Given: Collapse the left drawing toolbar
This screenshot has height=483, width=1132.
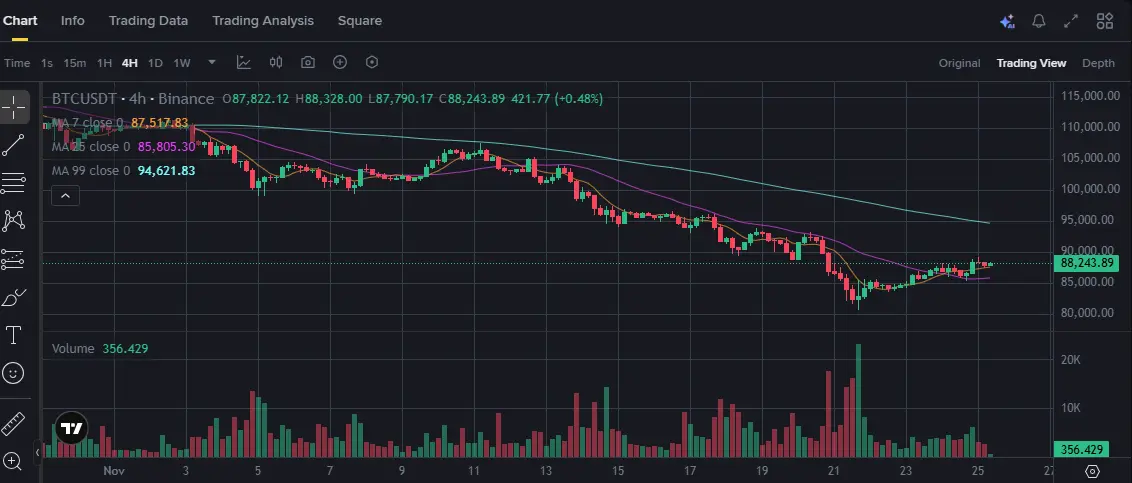Looking at the screenshot, I should tap(39, 453).
